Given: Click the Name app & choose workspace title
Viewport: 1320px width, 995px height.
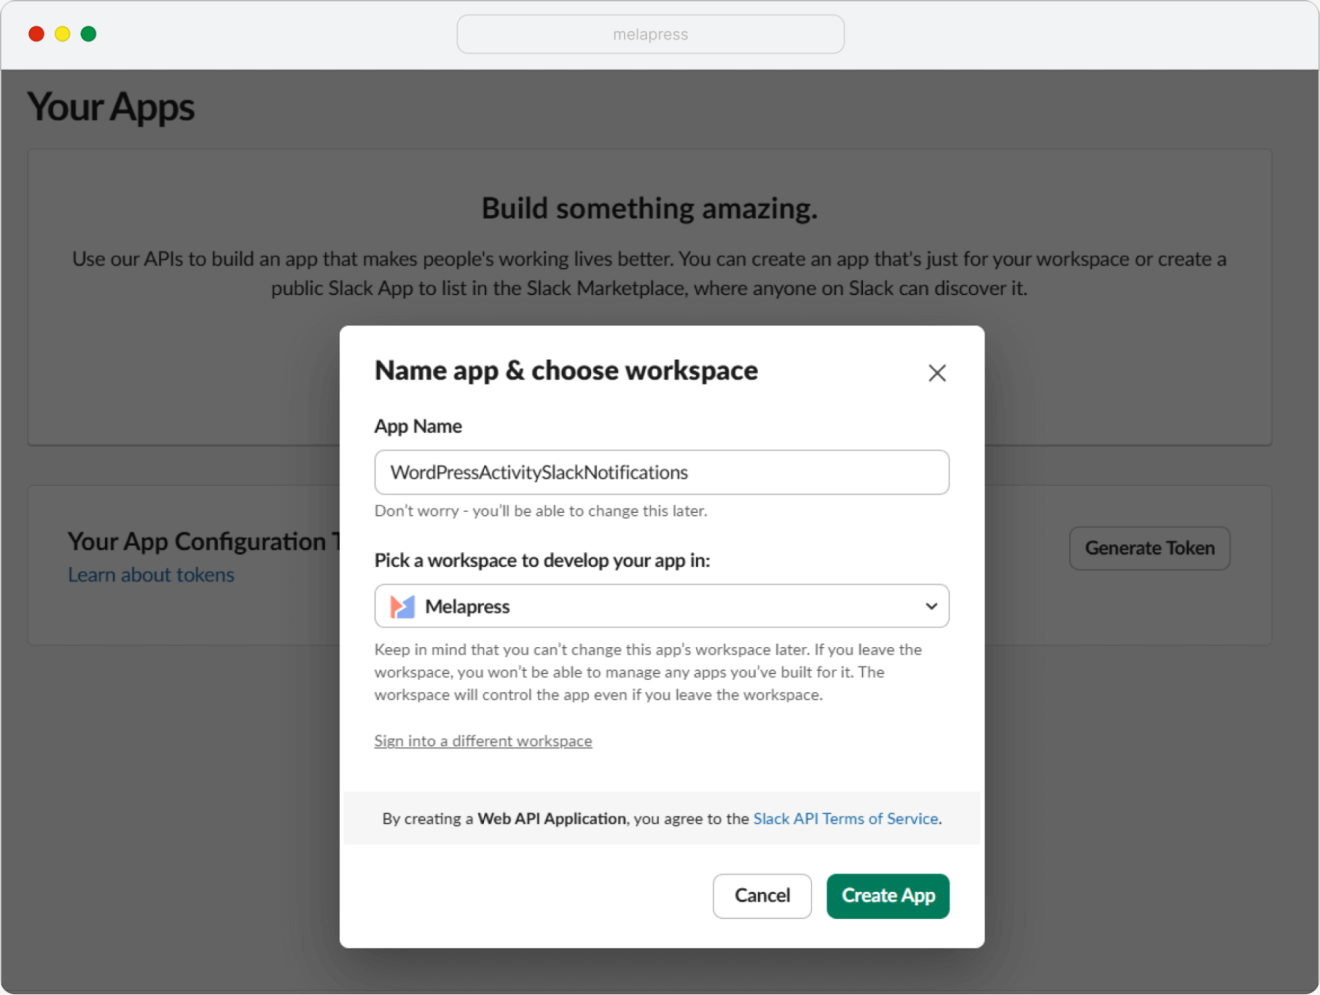Looking at the screenshot, I should pos(566,371).
